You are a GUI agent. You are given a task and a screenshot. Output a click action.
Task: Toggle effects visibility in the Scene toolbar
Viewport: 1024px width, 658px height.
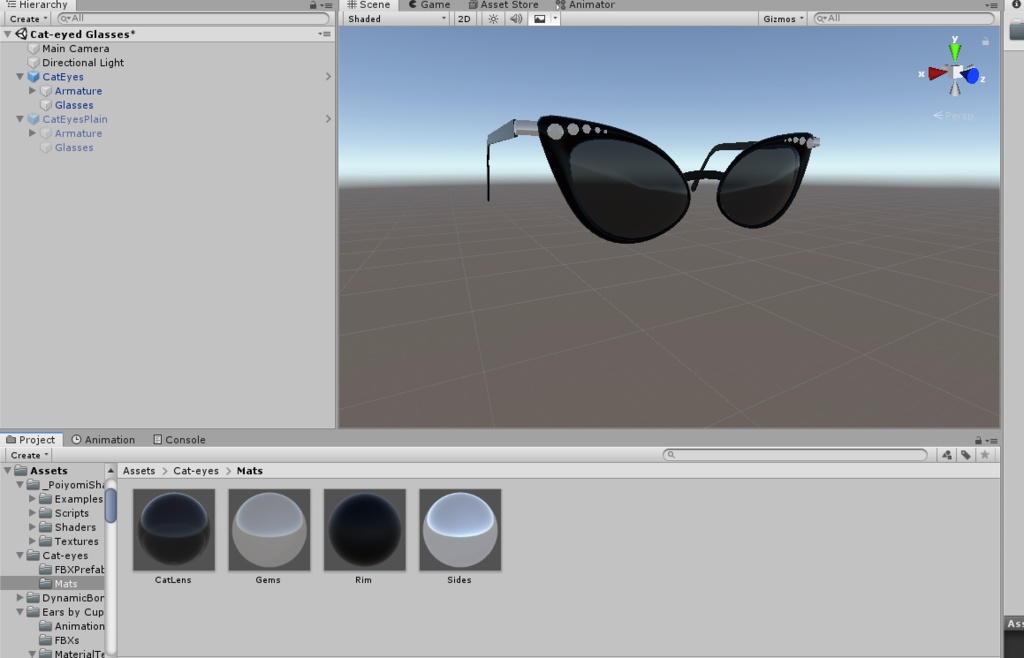(537, 18)
